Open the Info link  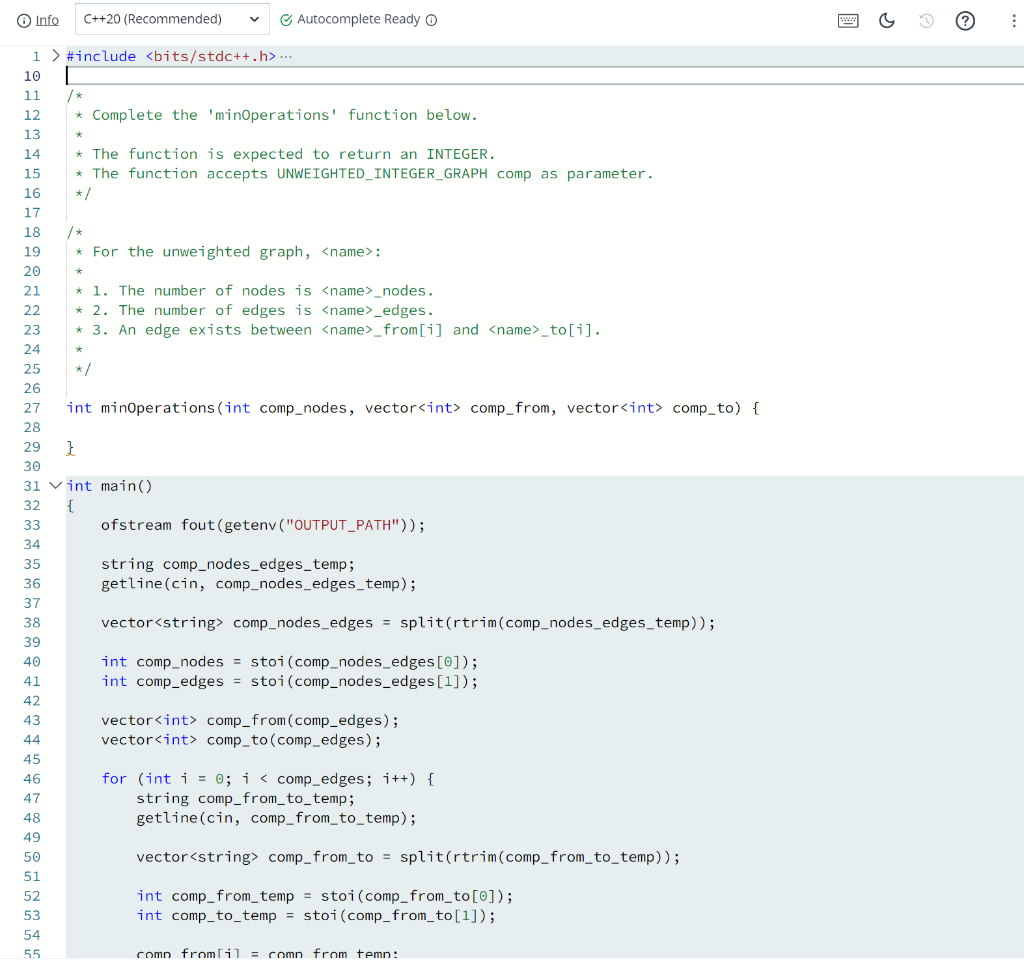47,19
